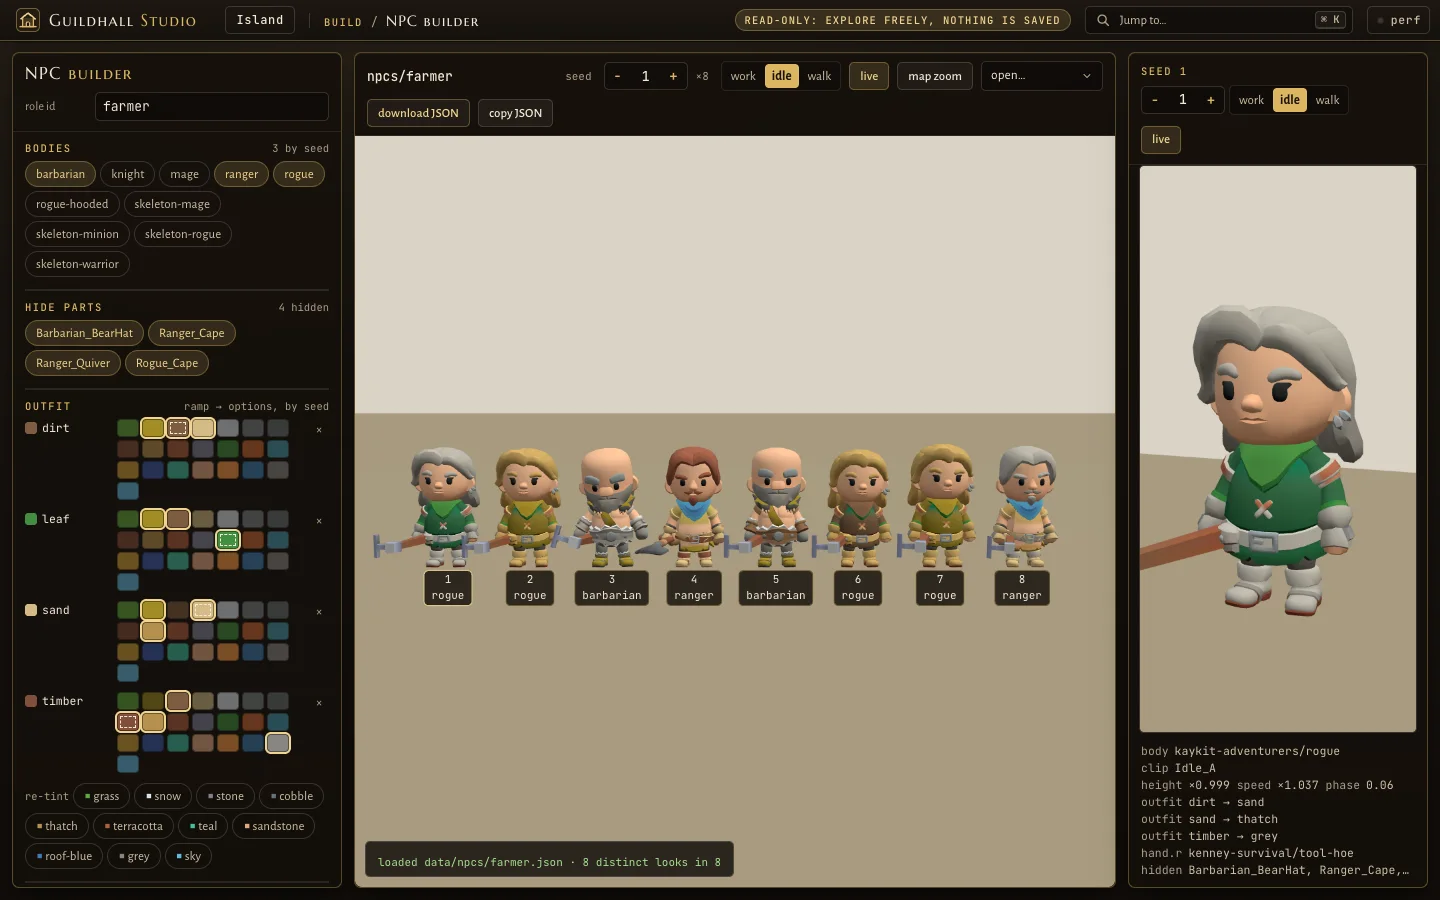Open the perf panel button
Screen dimensions: 1440x900
(x=1397, y=20)
